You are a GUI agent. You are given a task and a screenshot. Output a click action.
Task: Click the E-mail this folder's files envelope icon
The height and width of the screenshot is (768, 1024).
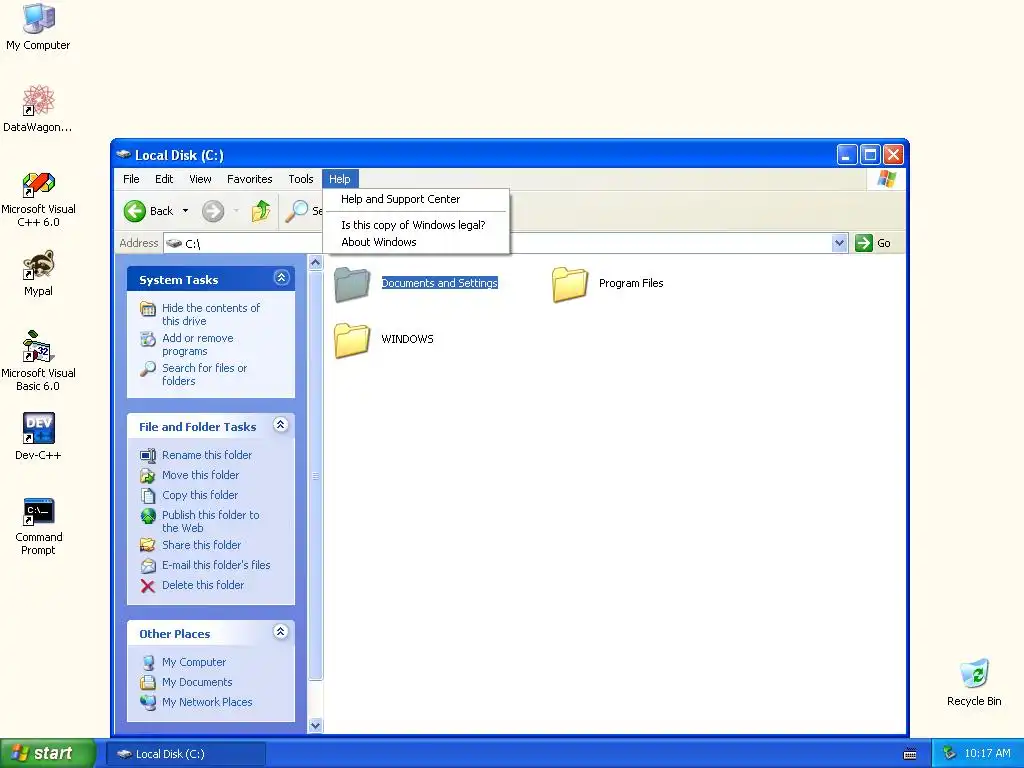pos(148,566)
